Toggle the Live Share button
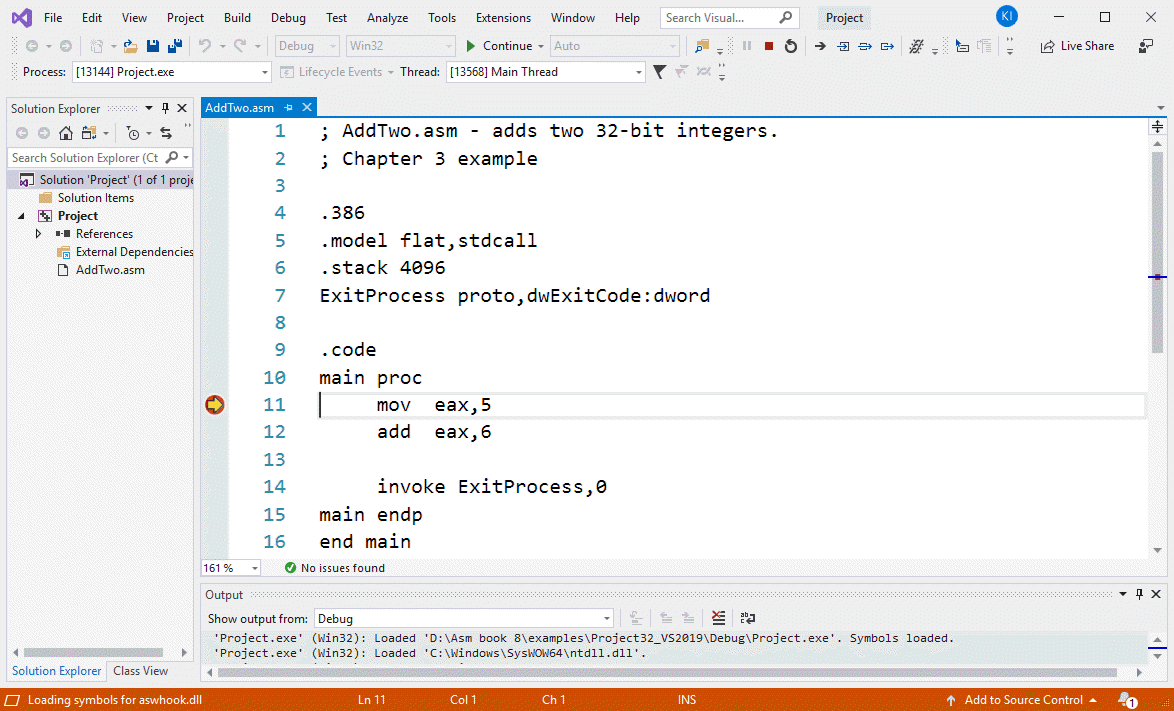 click(x=1077, y=46)
